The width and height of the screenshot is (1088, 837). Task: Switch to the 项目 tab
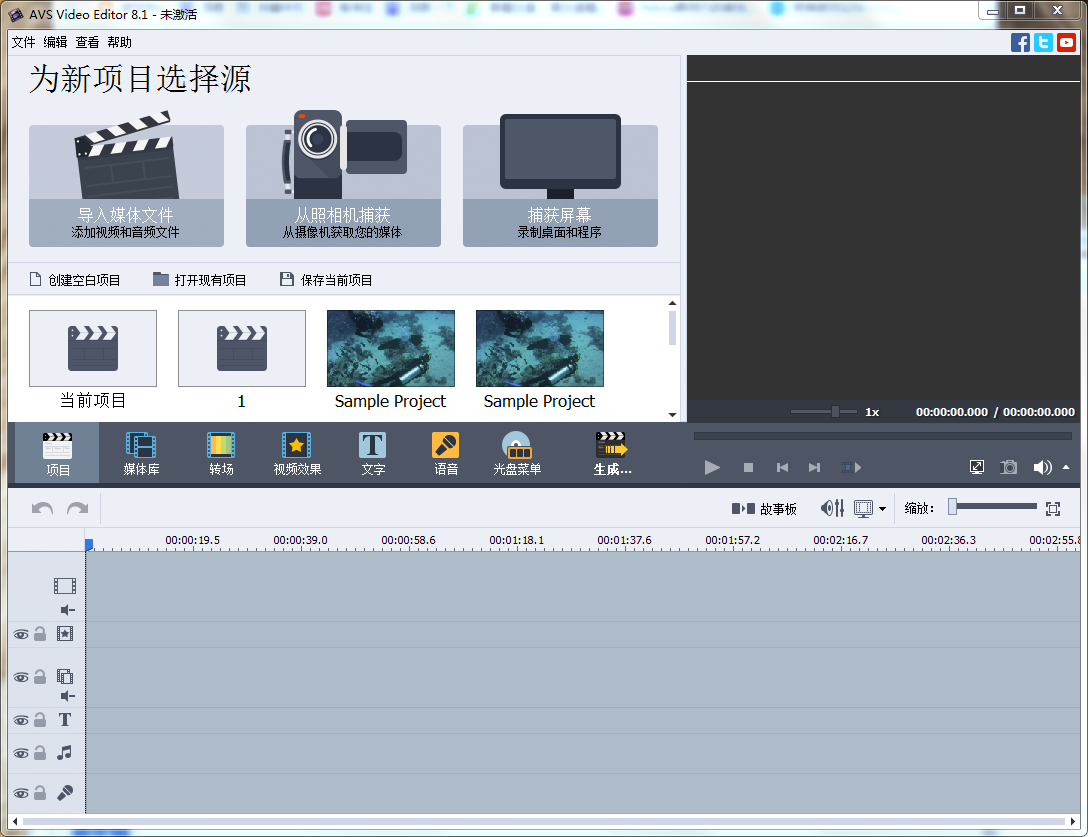tap(58, 453)
